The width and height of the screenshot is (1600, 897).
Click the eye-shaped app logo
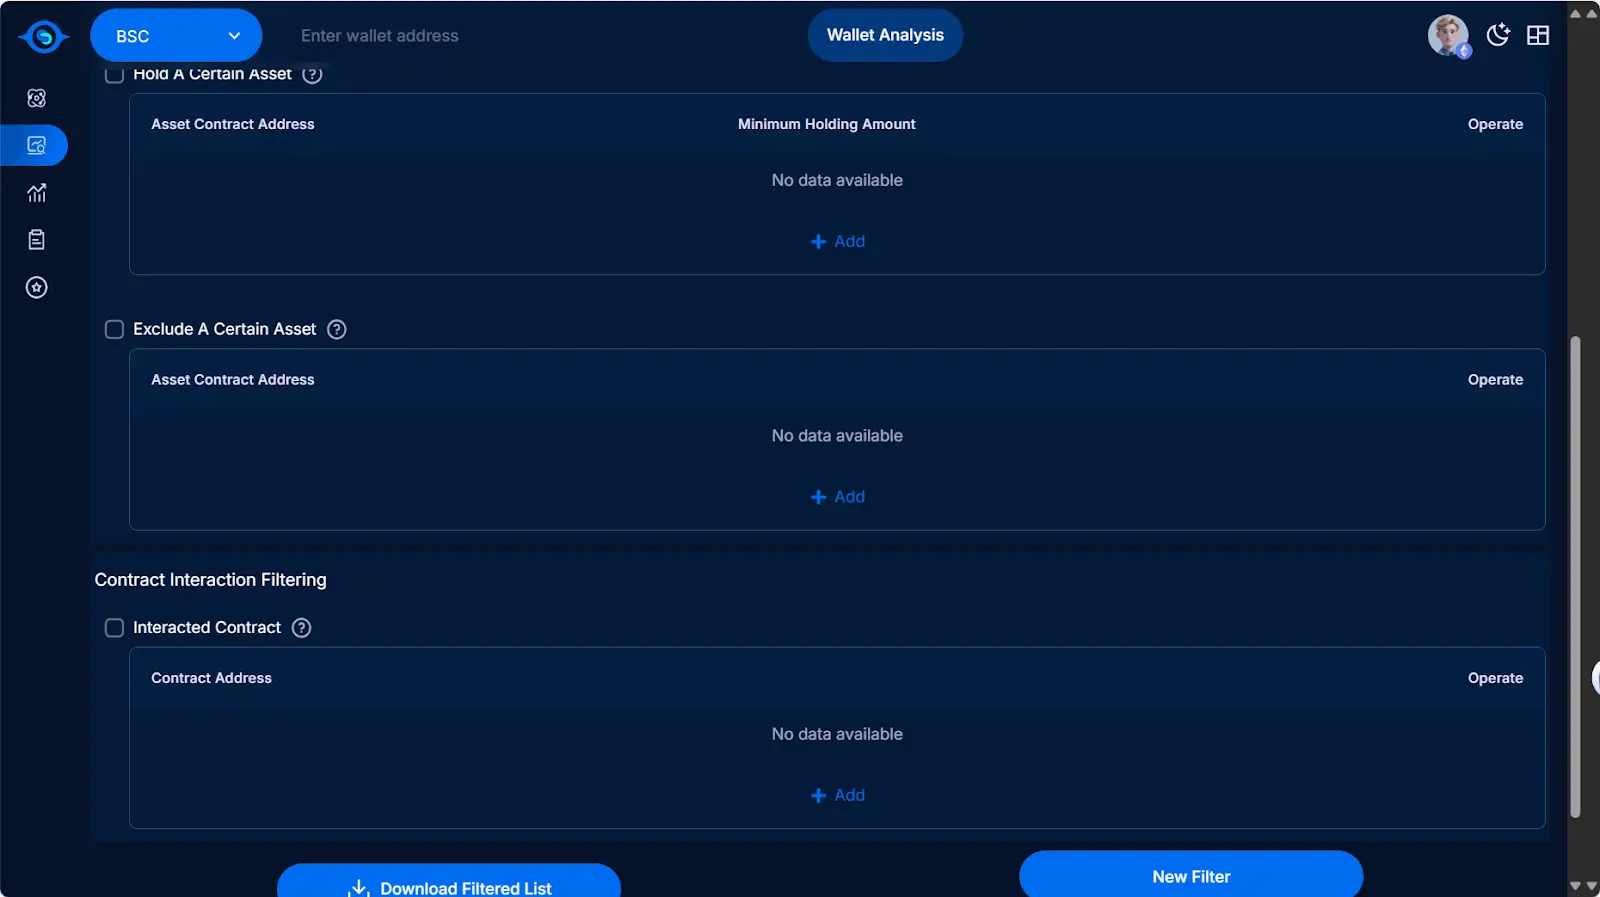coord(43,37)
